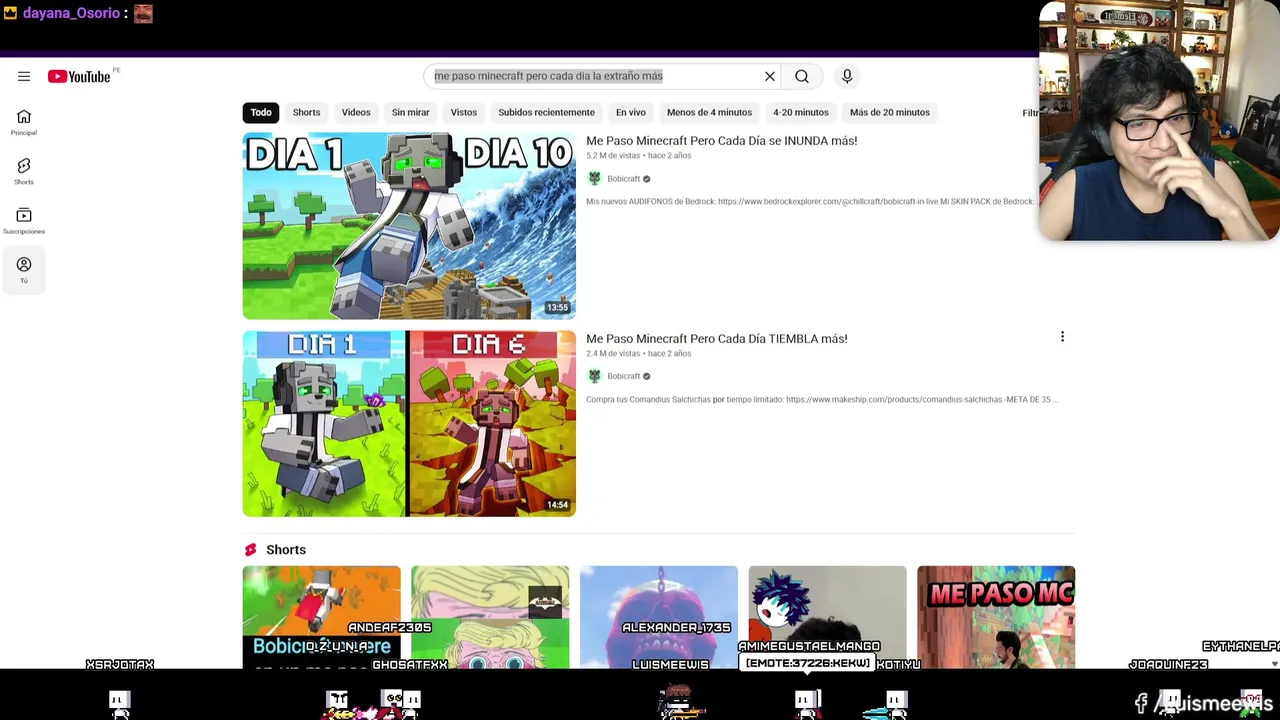Open Principal in the sidebar
The image size is (1280, 720).
24,122
